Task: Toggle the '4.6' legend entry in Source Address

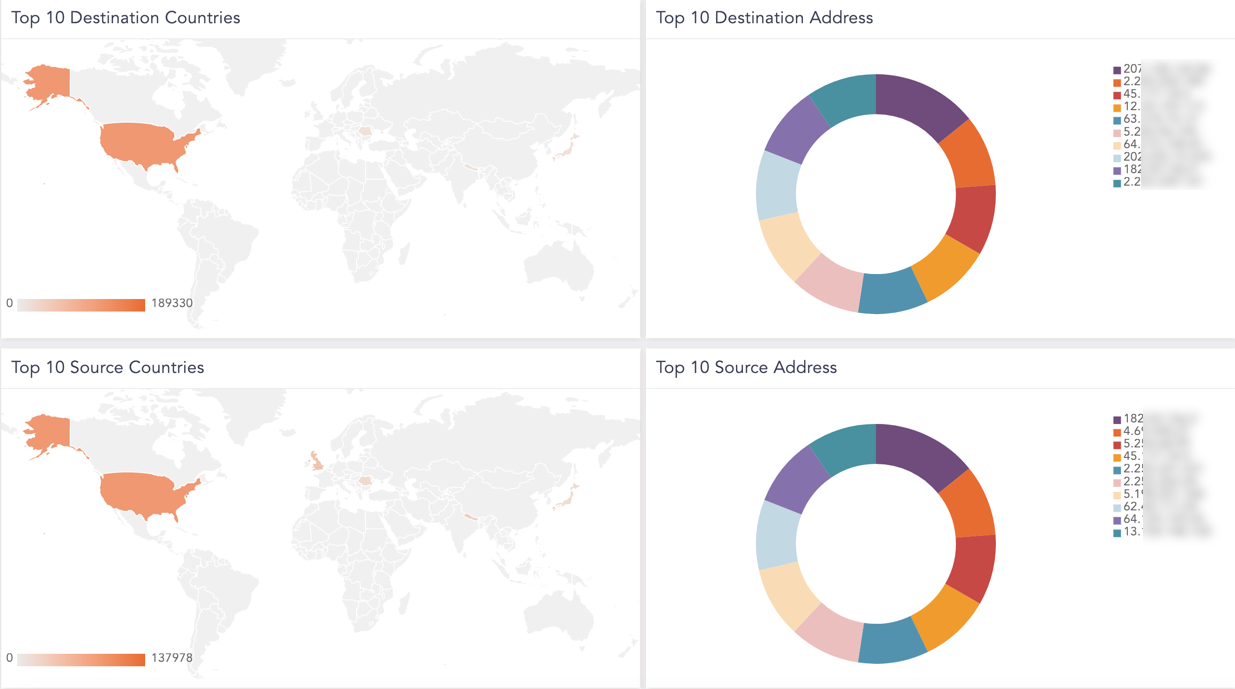Action: click(1133, 432)
